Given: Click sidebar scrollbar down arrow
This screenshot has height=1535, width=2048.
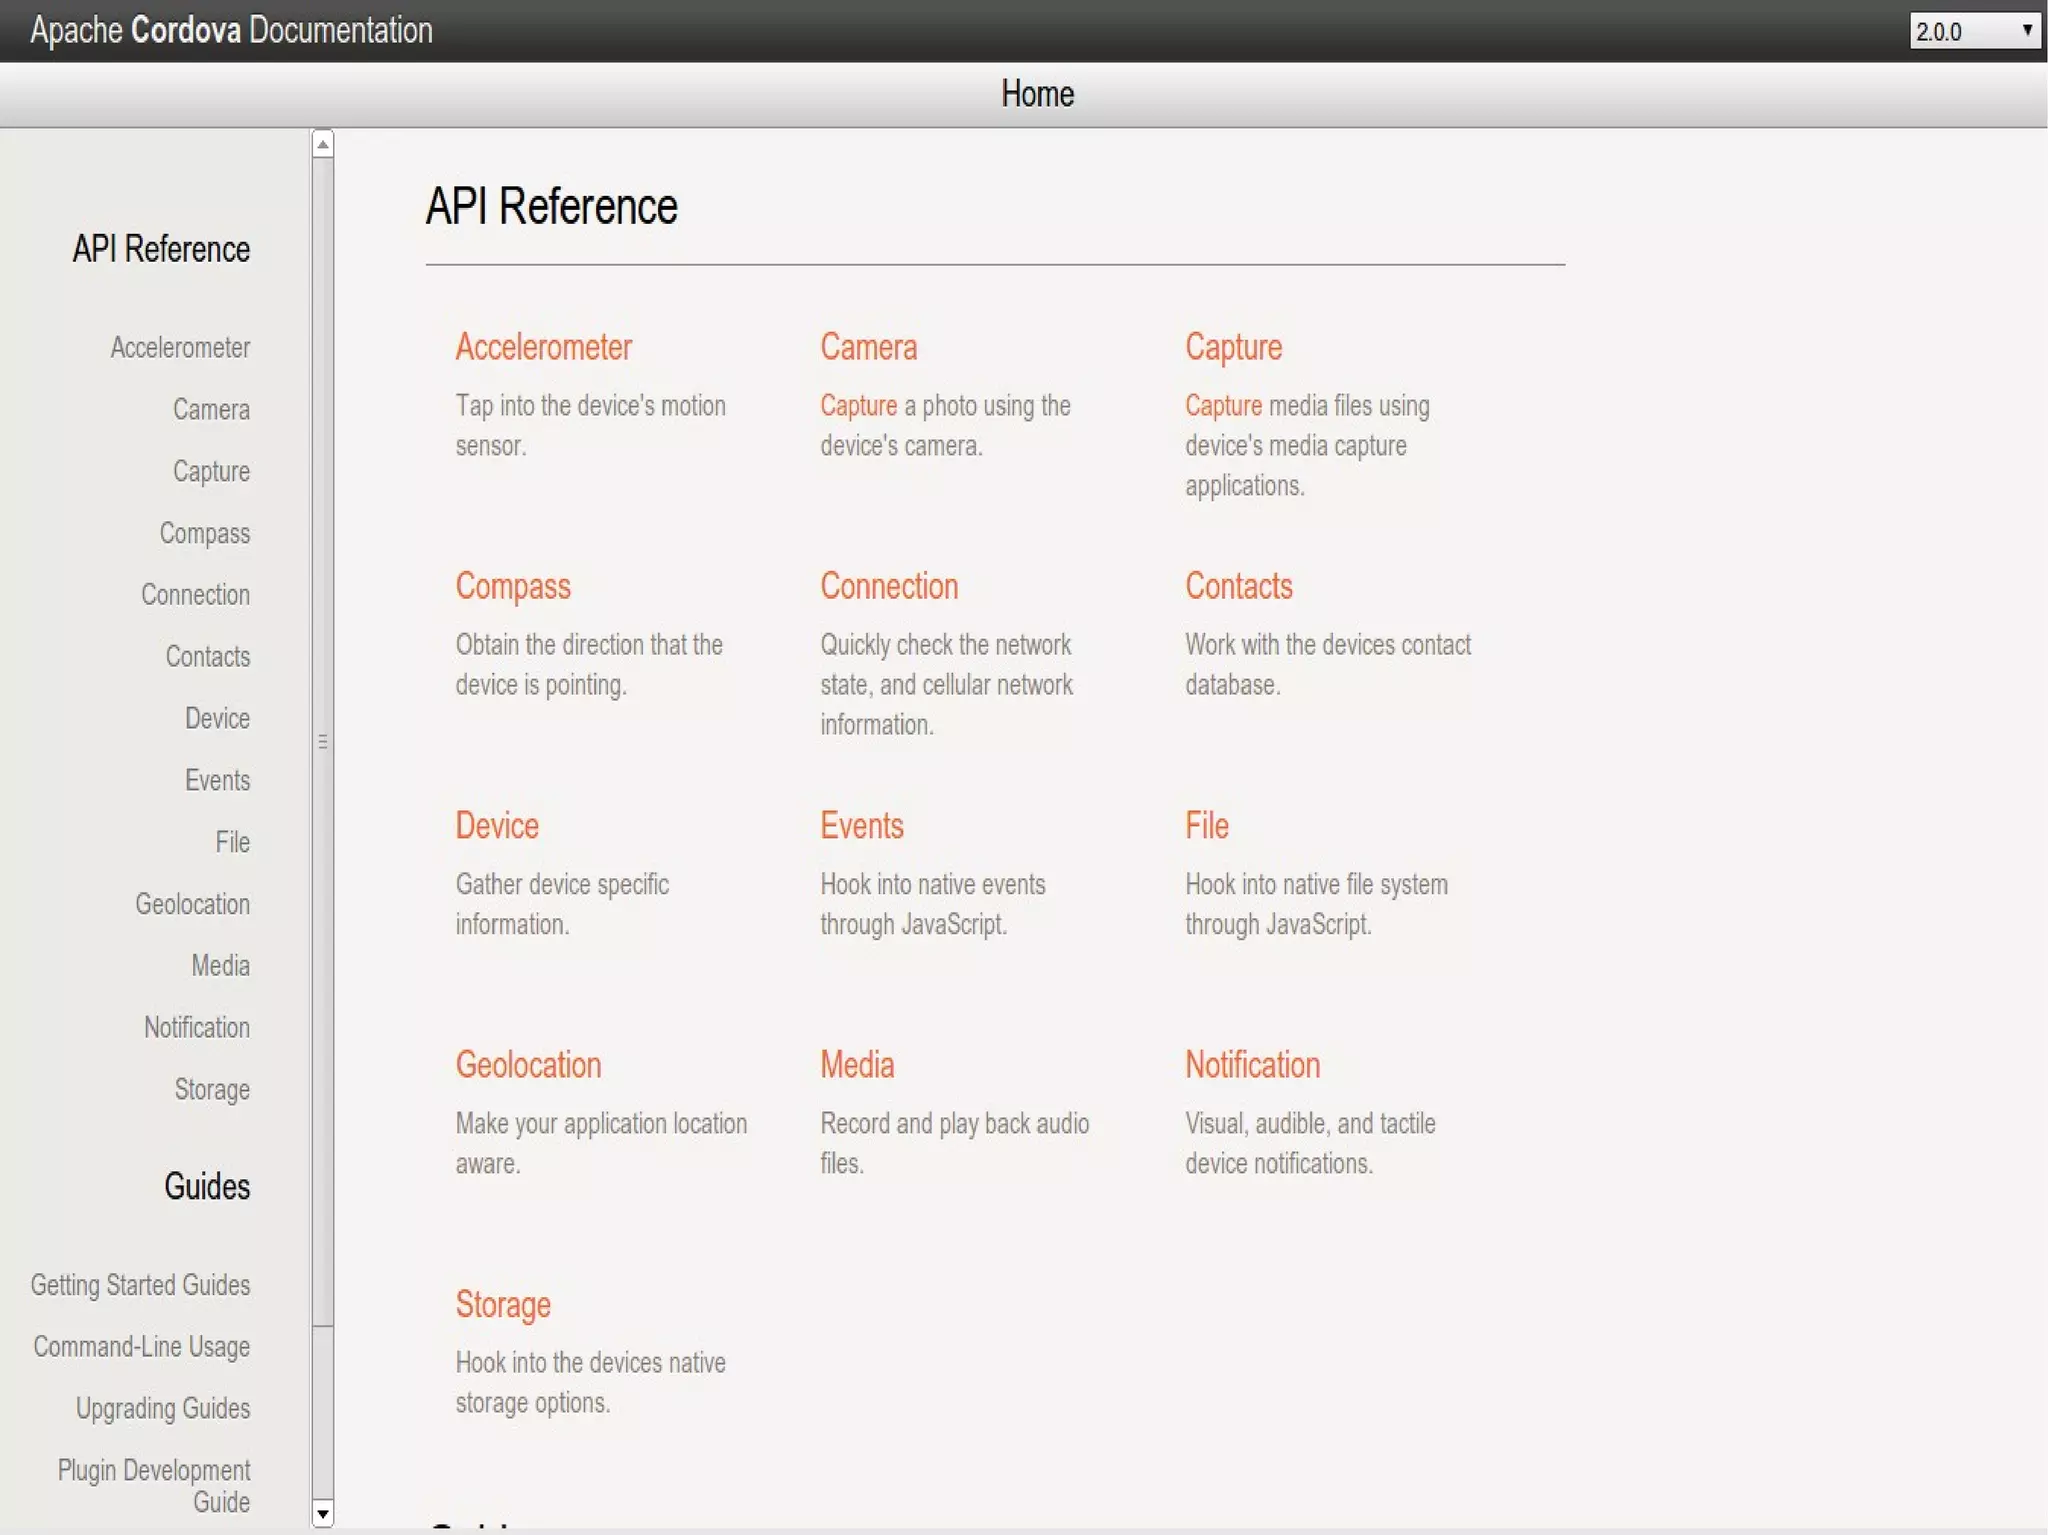Looking at the screenshot, I should tap(322, 1514).
